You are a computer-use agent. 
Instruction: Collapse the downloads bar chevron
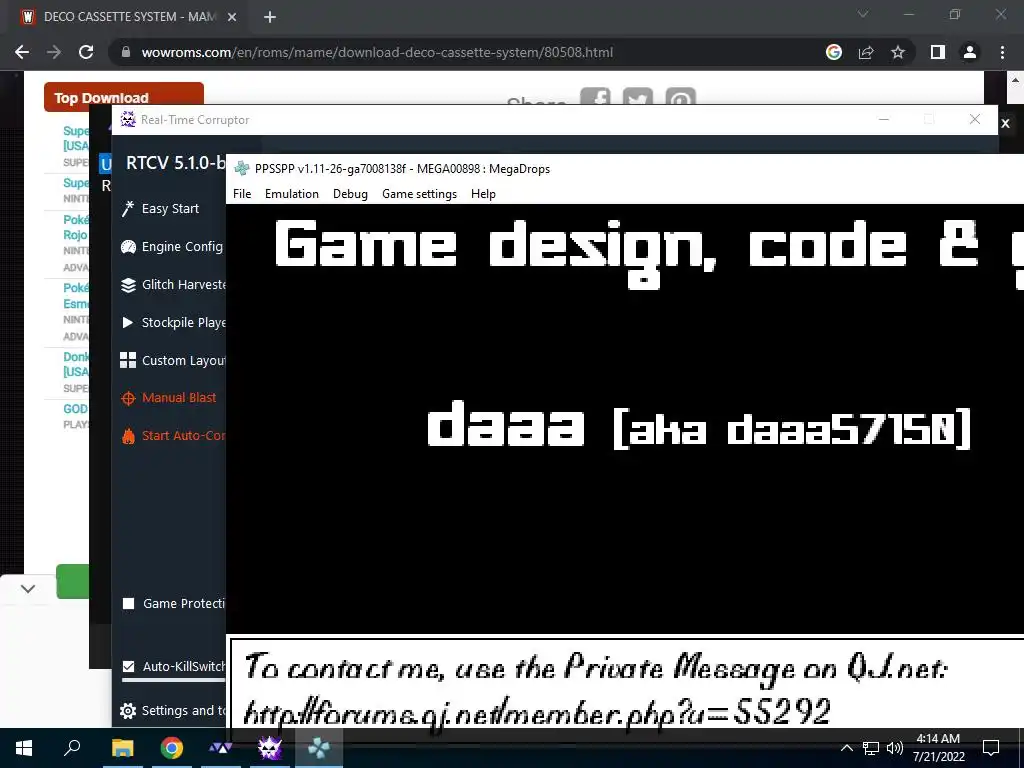(x=27, y=588)
